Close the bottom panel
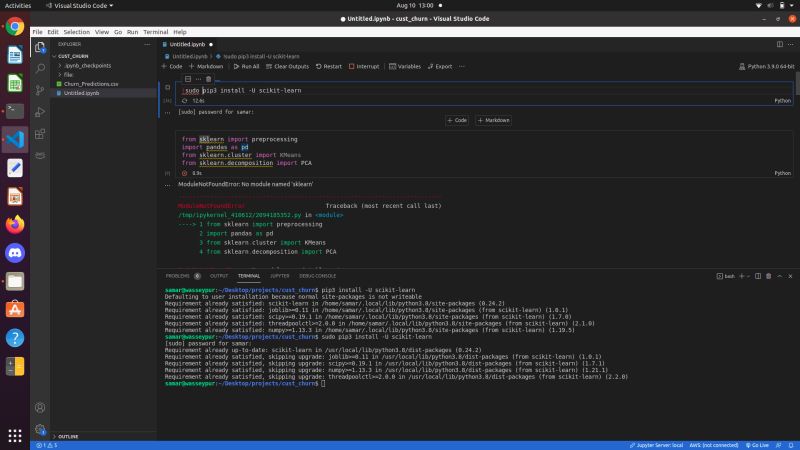 790,276
